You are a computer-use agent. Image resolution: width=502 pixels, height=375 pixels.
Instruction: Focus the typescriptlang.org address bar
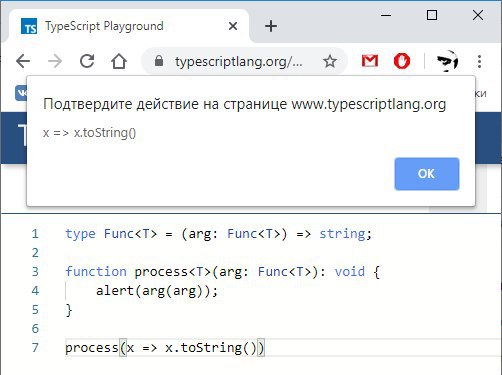pyautogui.click(x=239, y=61)
